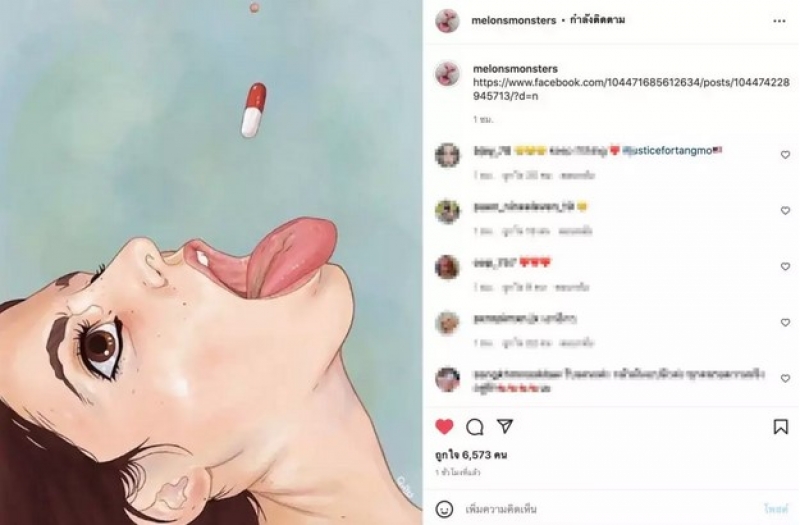Open the facebook.com link in caption
The width and height of the screenshot is (800, 525).
tap(631, 89)
